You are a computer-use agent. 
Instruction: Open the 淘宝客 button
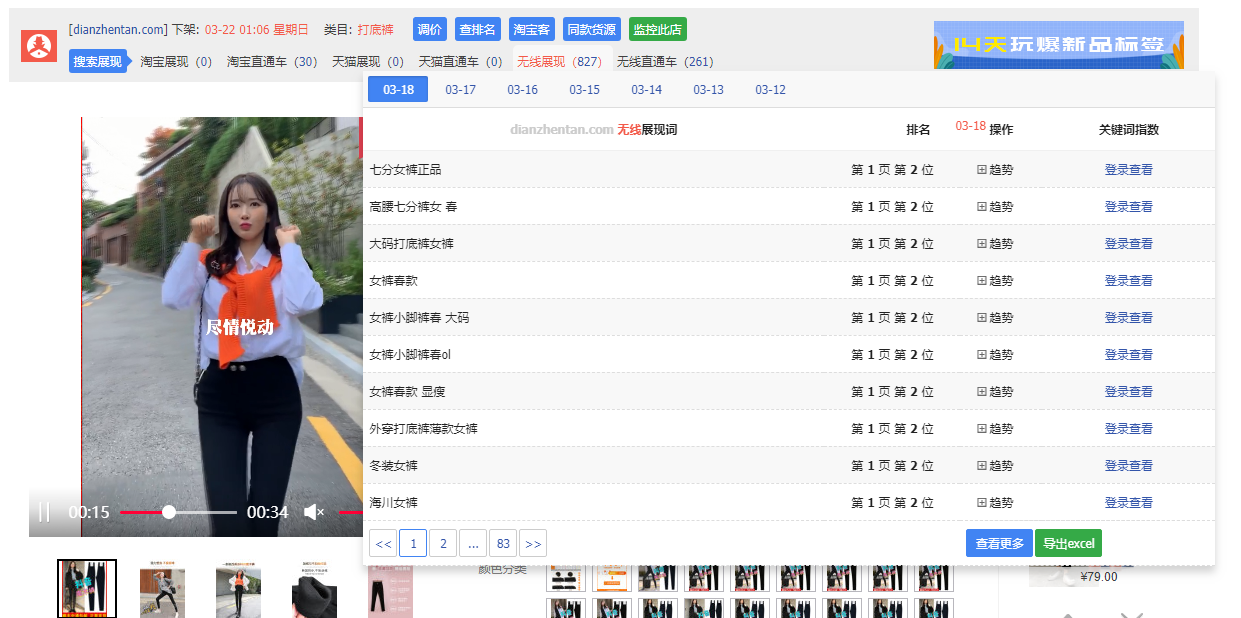pos(532,29)
